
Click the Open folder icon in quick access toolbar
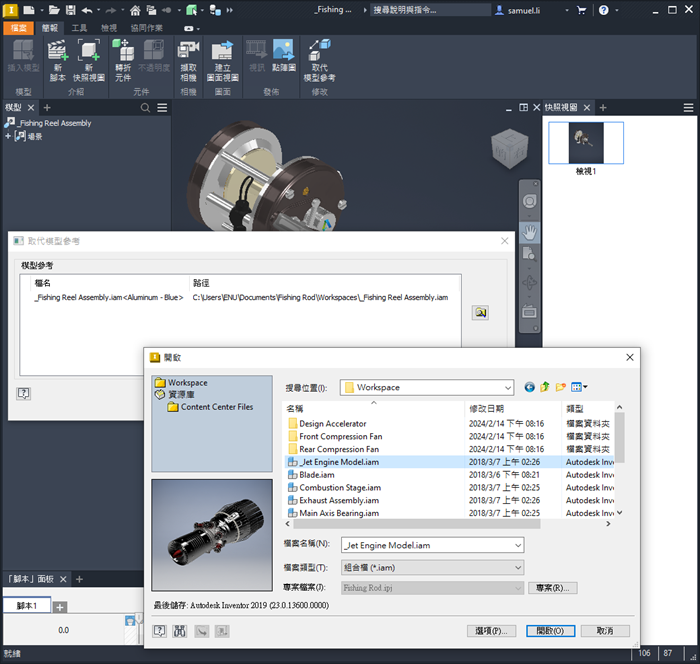(54, 10)
